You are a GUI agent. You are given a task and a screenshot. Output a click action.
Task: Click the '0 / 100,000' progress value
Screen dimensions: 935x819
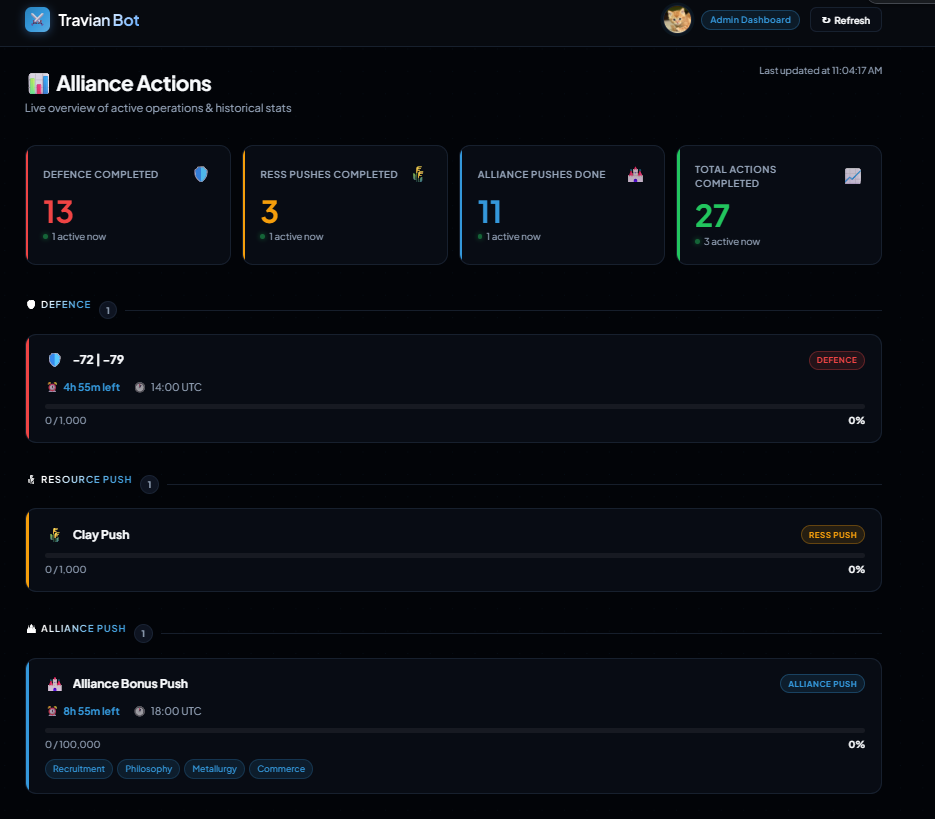tap(73, 744)
